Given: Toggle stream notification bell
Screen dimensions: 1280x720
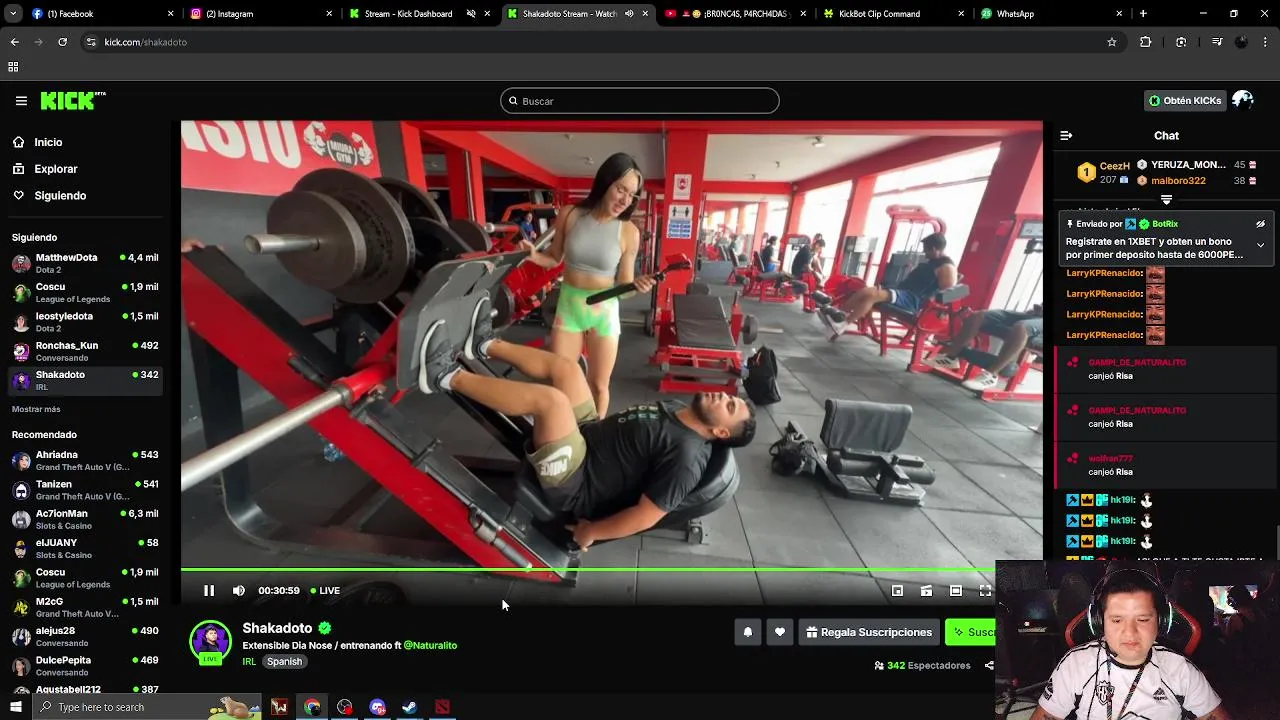Looking at the screenshot, I should pos(747,632).
